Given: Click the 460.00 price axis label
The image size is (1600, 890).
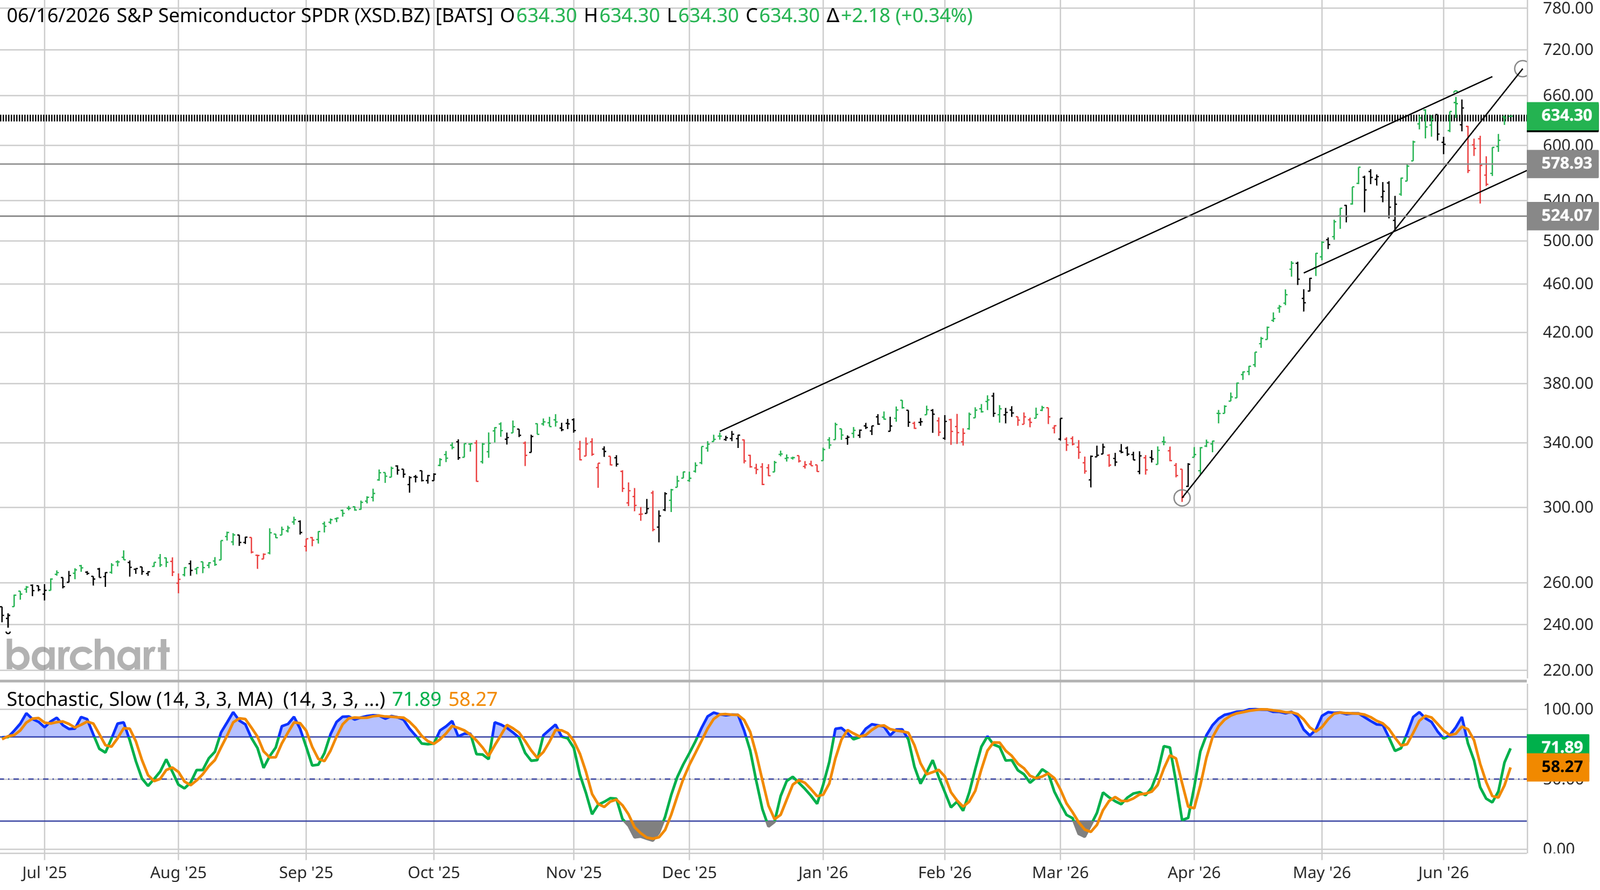Looking at the screenshot, I should pos(1568,284).
